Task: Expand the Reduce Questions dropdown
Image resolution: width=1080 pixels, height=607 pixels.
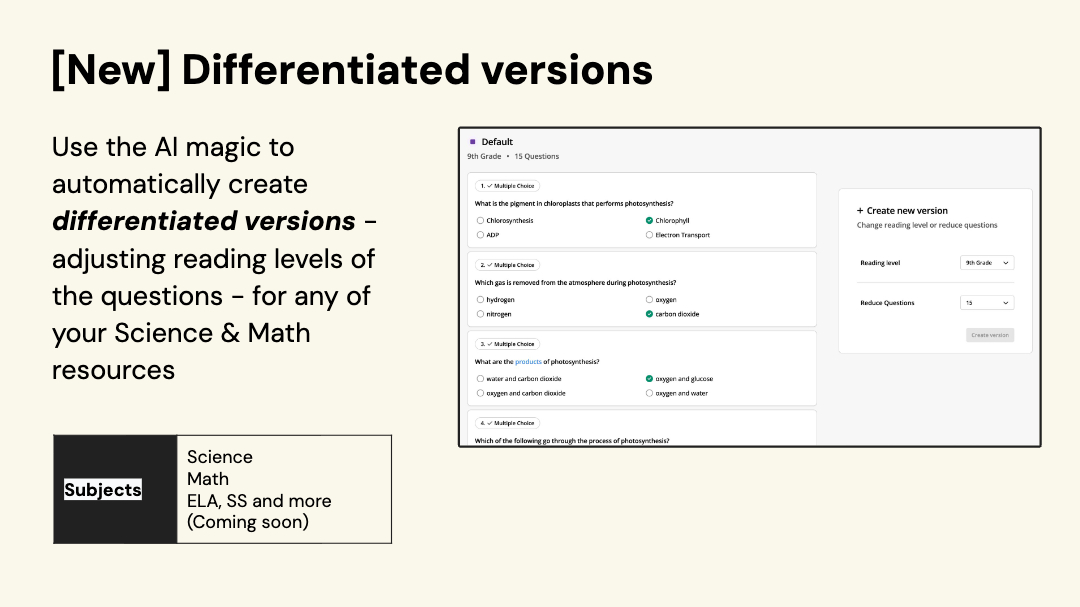Action: [986, 302]
